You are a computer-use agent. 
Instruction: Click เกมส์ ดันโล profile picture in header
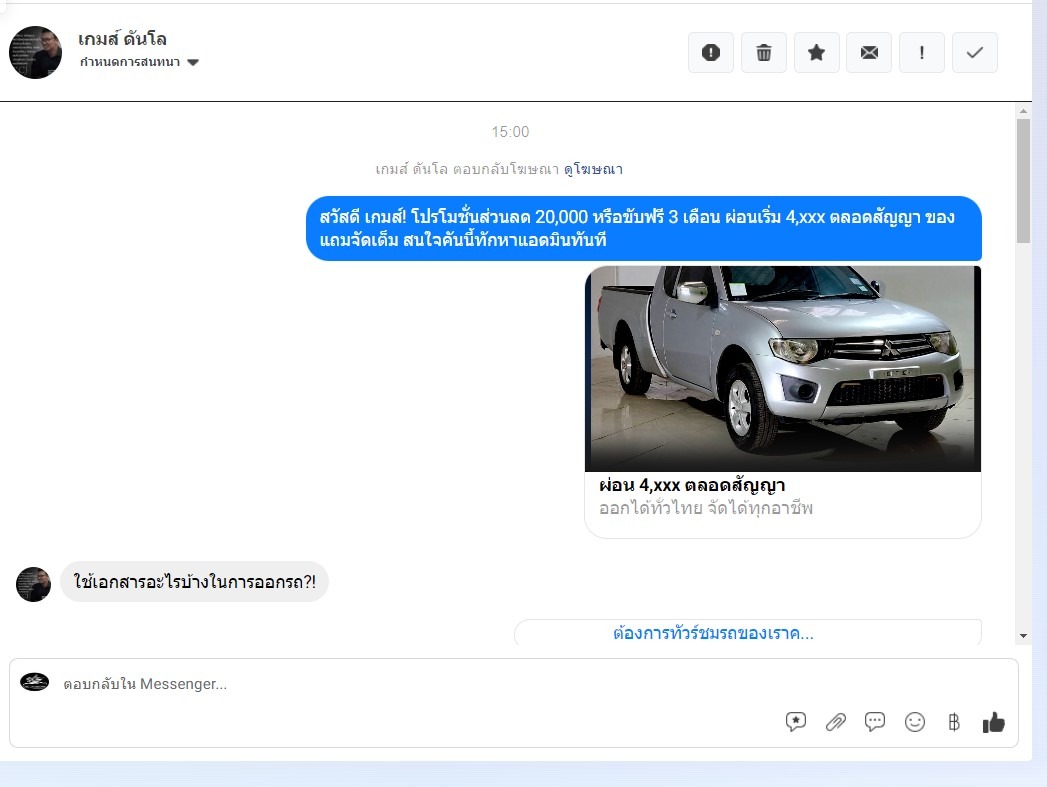(35, 52)
